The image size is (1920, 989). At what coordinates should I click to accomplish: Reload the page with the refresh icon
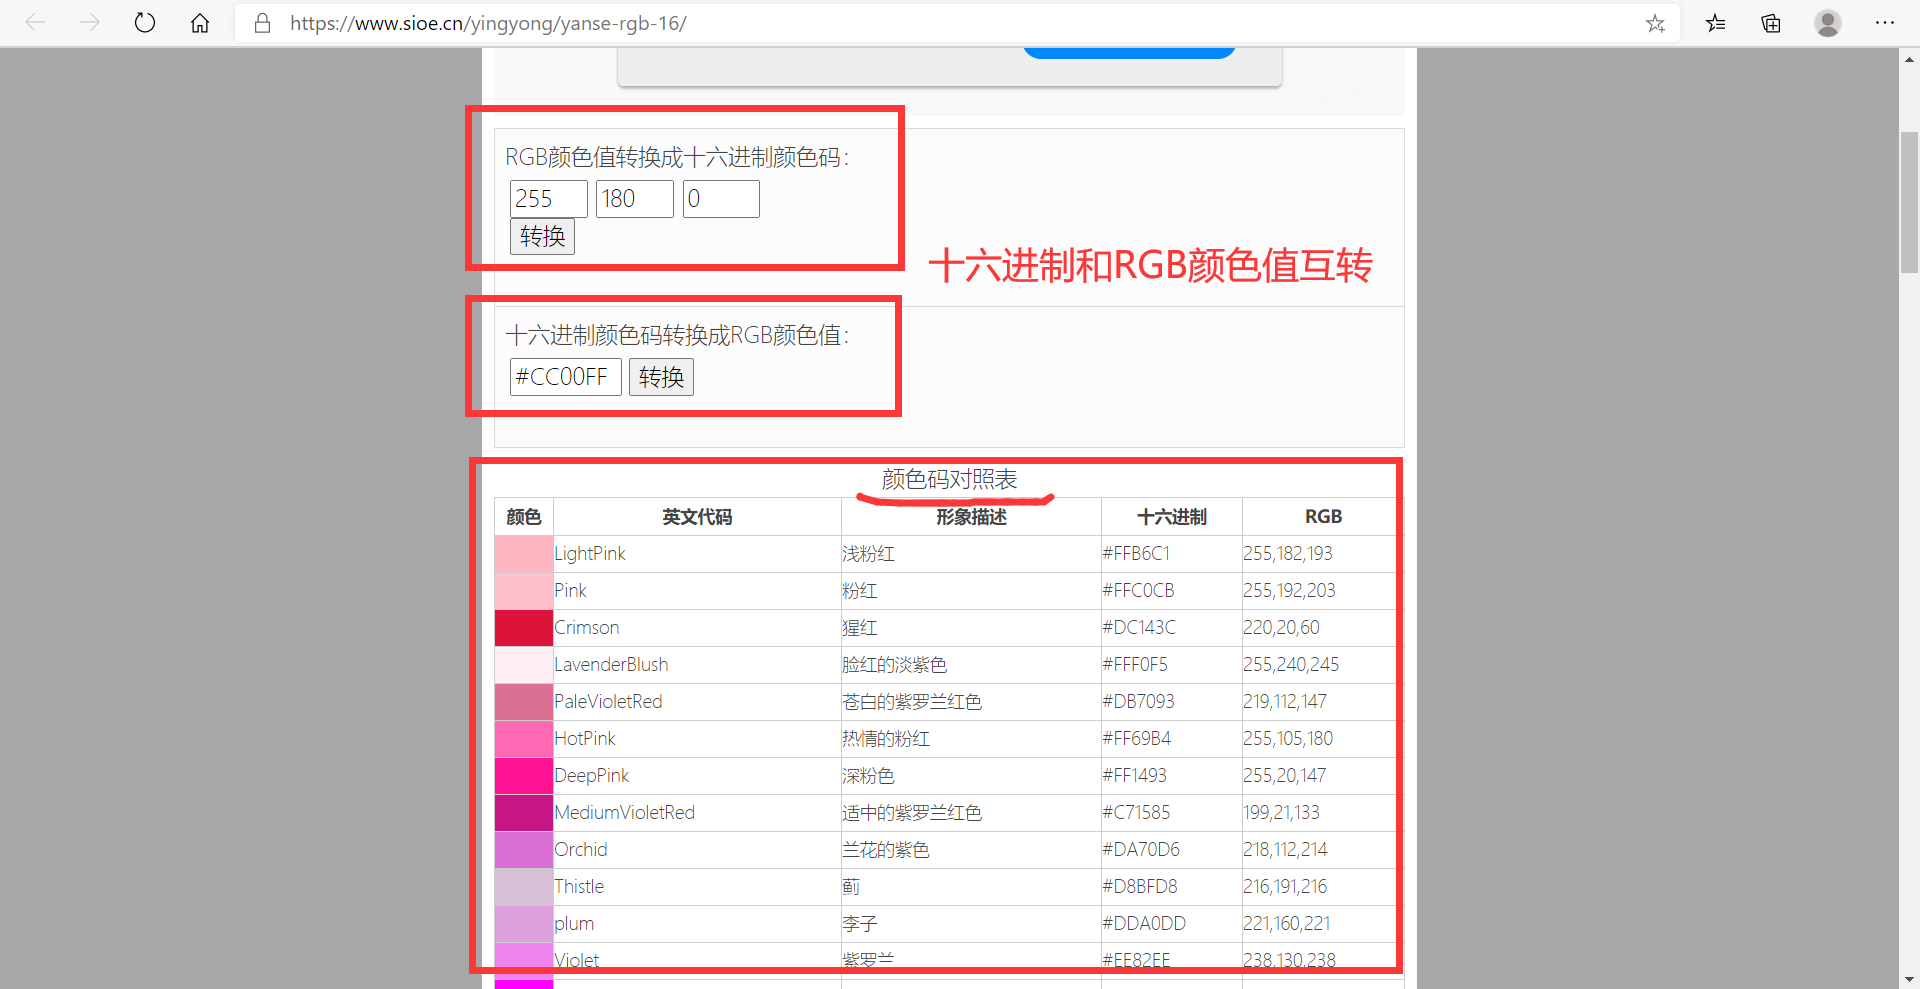pyautogui.click(x=145, y=23)
